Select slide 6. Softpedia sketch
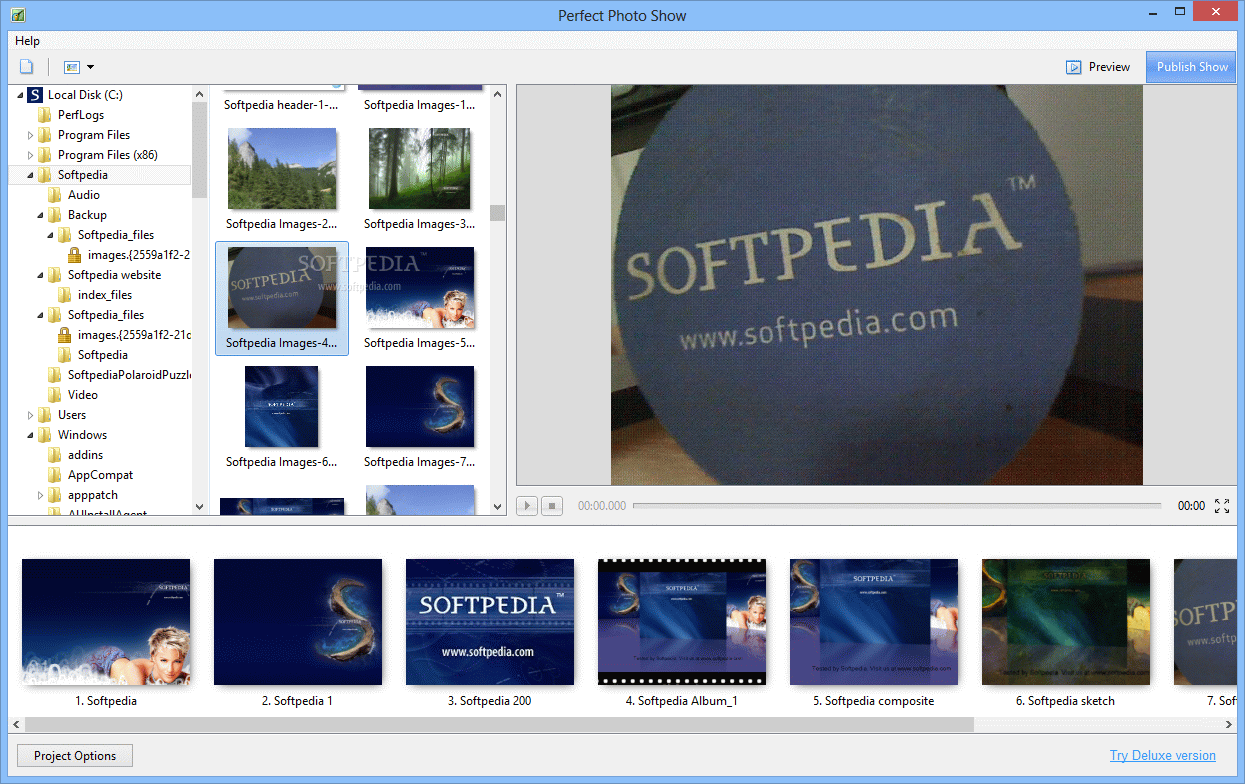The width and height of the screenshot is (1245, 784). pyautogui.click(x=1066, y=622)
